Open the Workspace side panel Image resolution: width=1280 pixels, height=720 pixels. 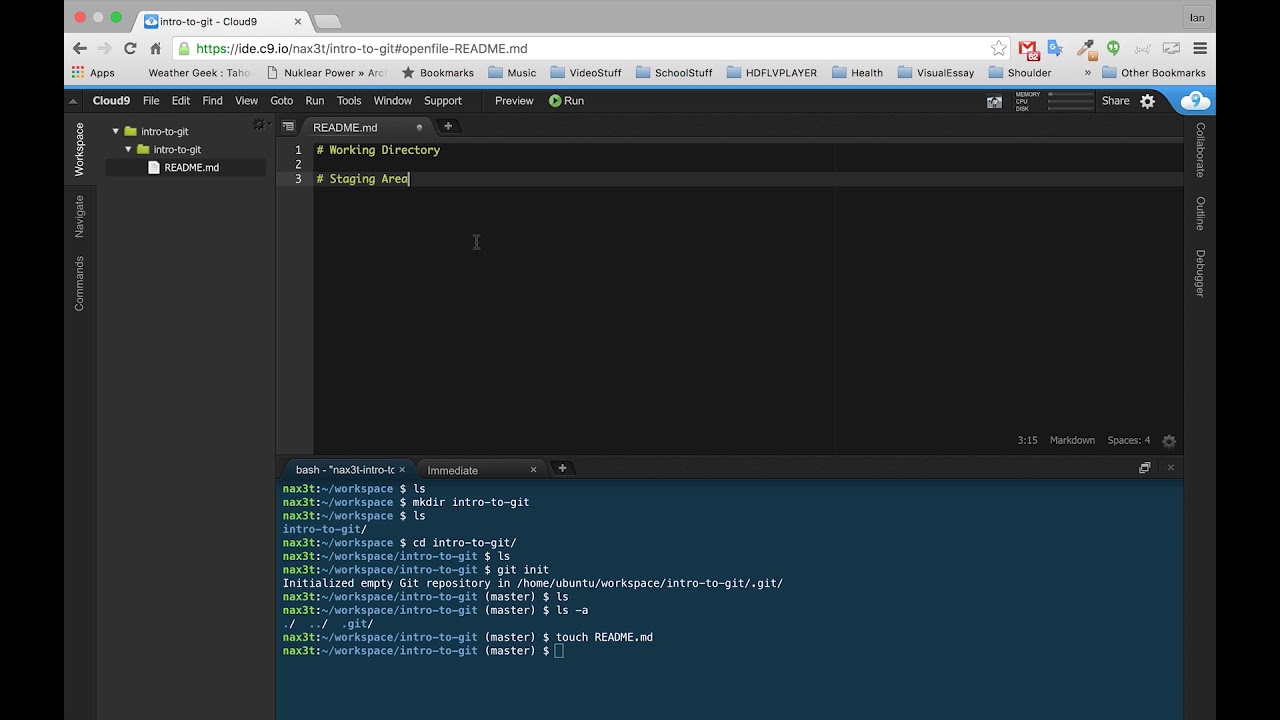[79, 149]
